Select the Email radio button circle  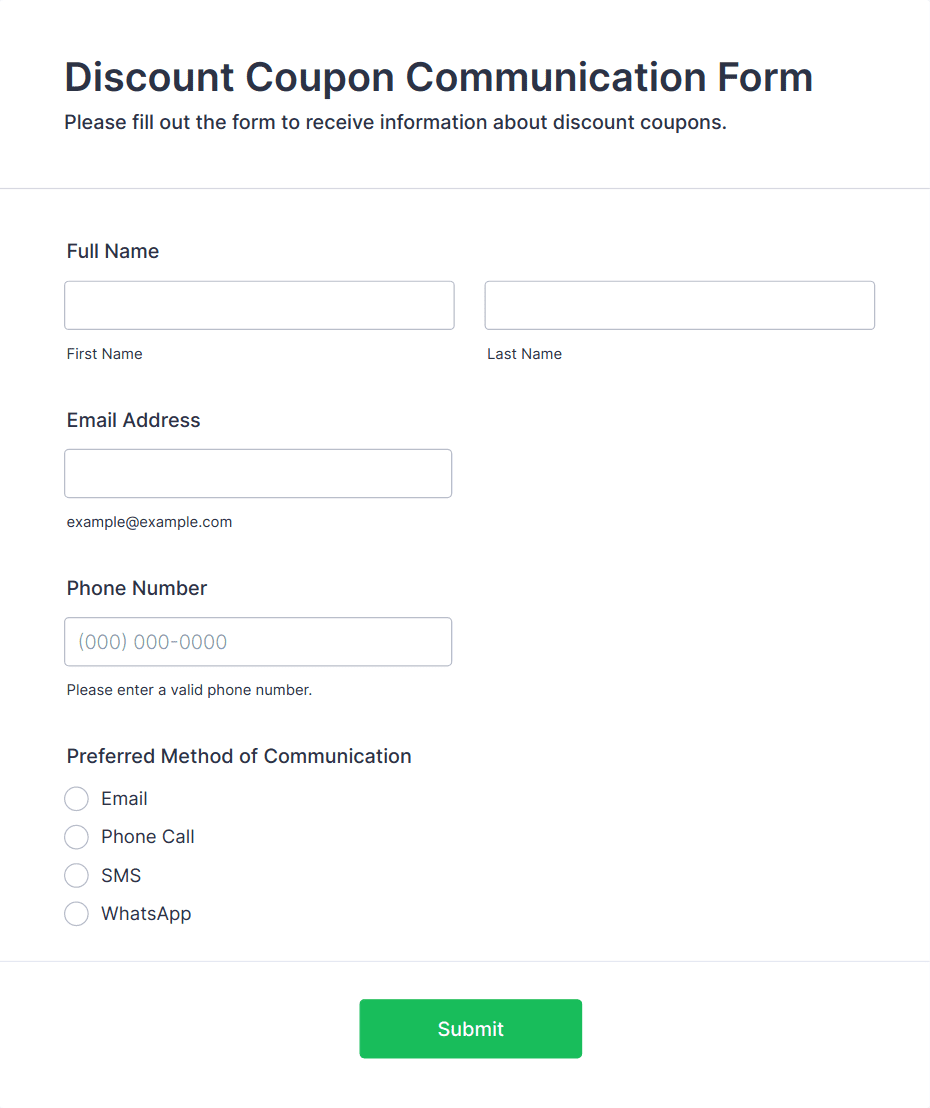(x=77, y=799)
